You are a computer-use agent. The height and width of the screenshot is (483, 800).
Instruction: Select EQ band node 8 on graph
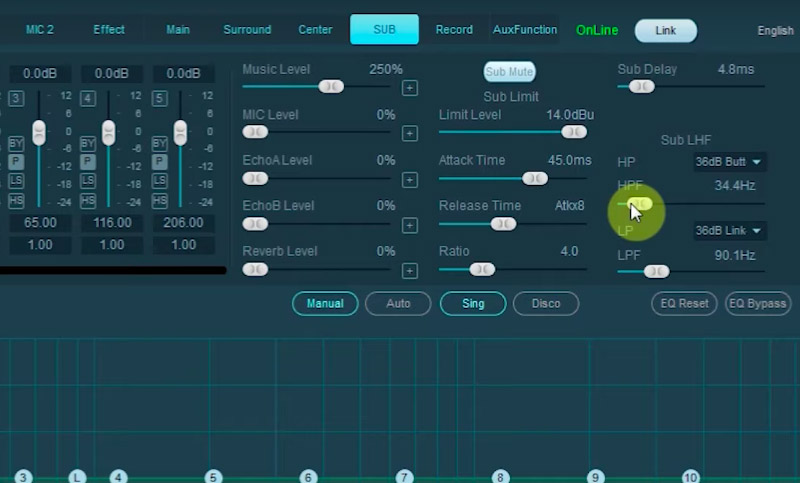[x=500, y=477]
